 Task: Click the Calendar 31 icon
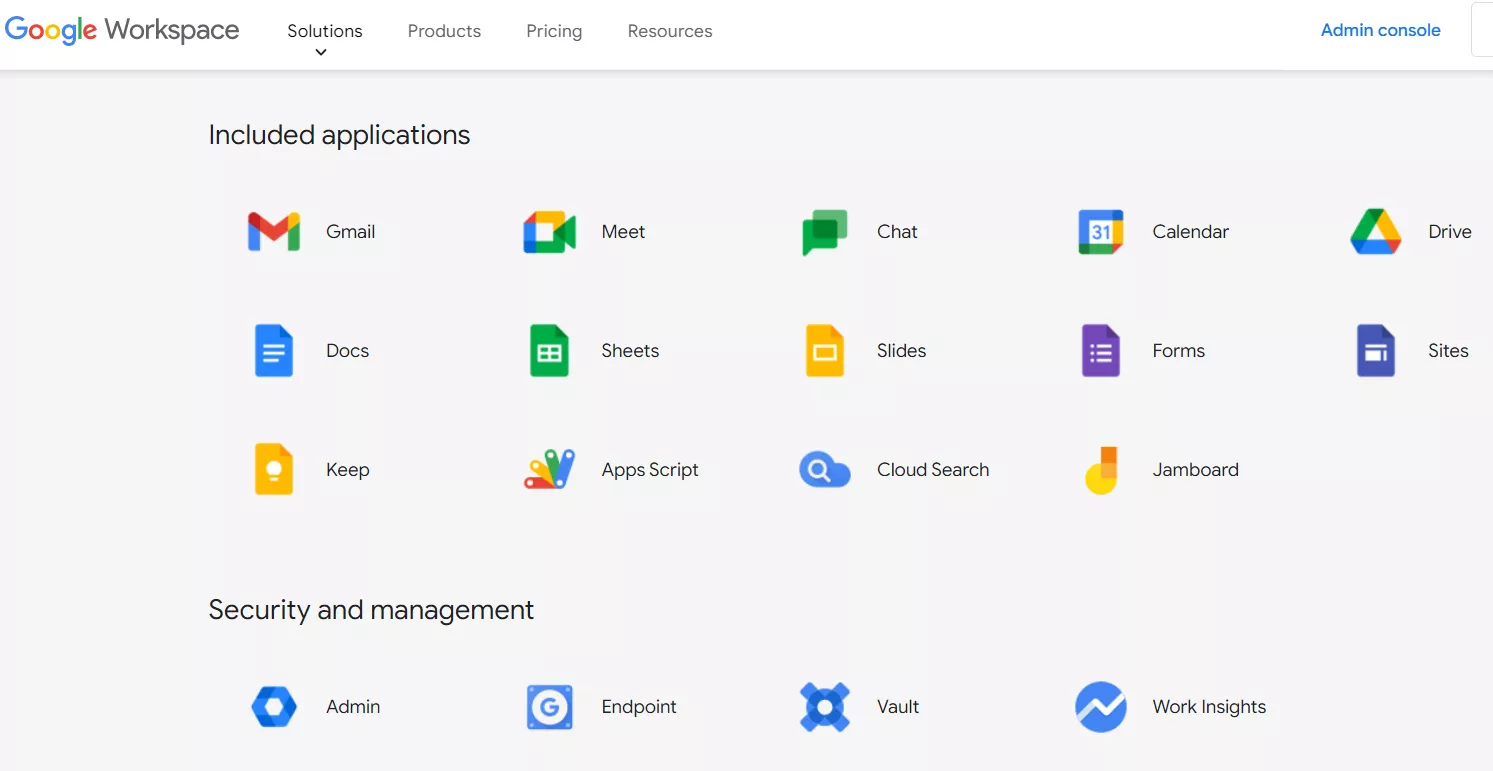(1100, 232)
